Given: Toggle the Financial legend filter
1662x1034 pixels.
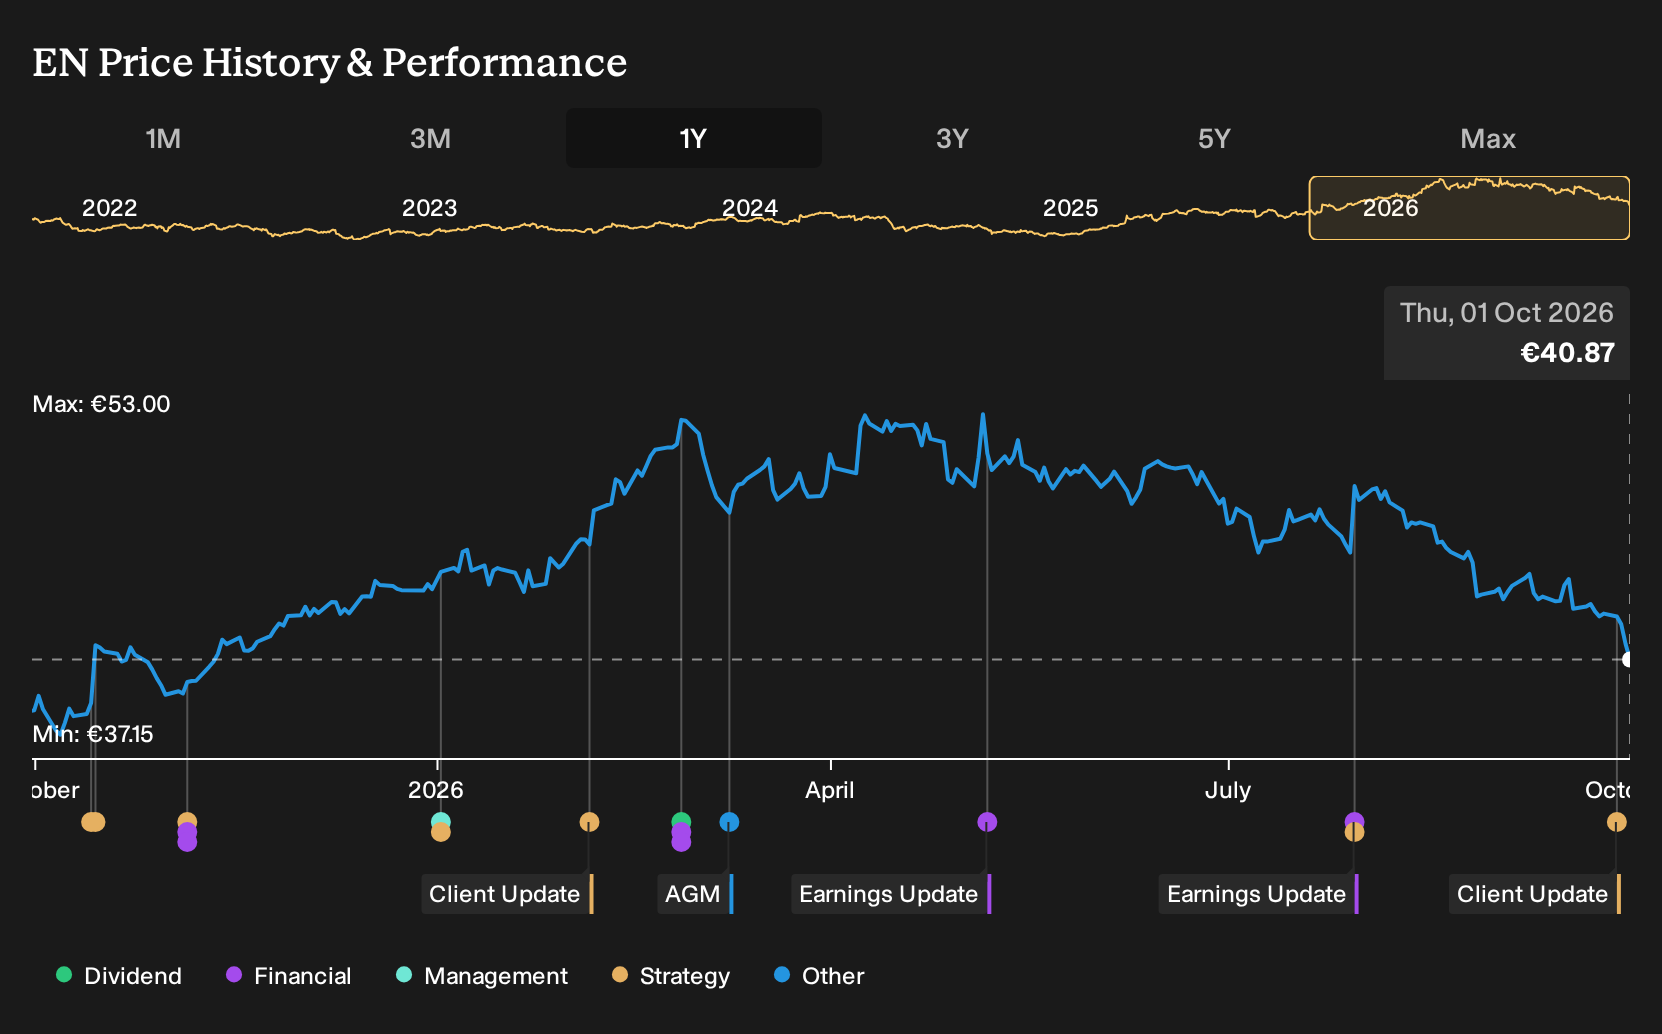Looking at the screenshot, I should coord(288,976).
